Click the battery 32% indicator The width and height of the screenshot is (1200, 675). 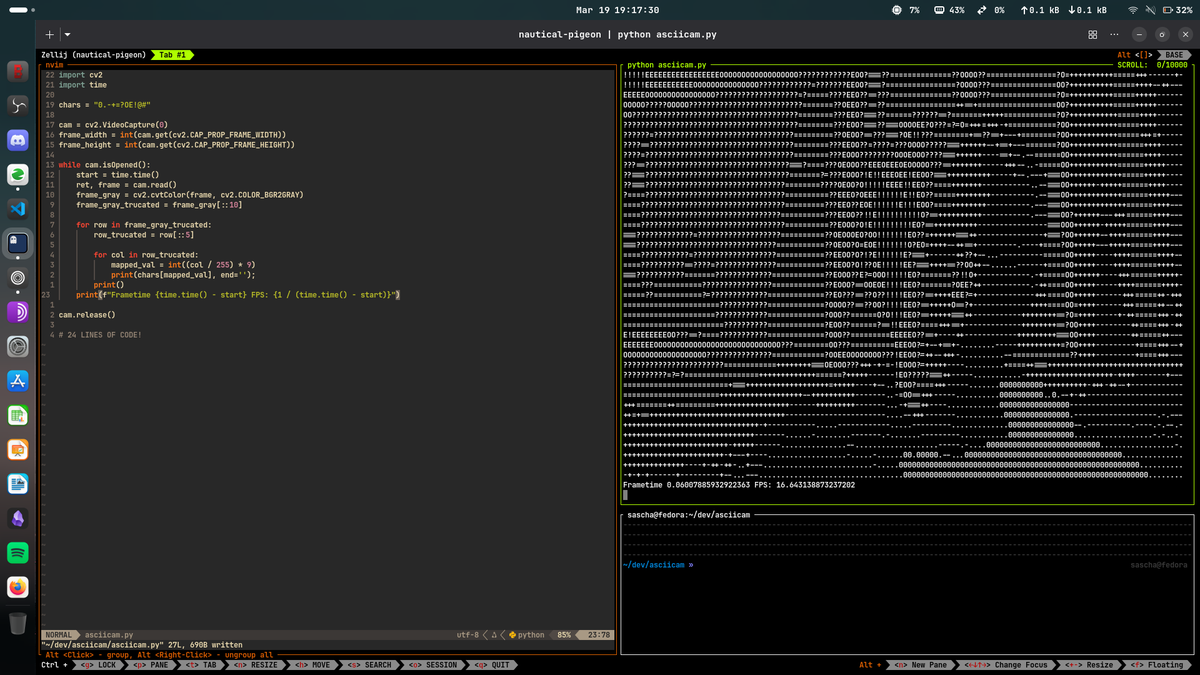[x=1176, y=9]
